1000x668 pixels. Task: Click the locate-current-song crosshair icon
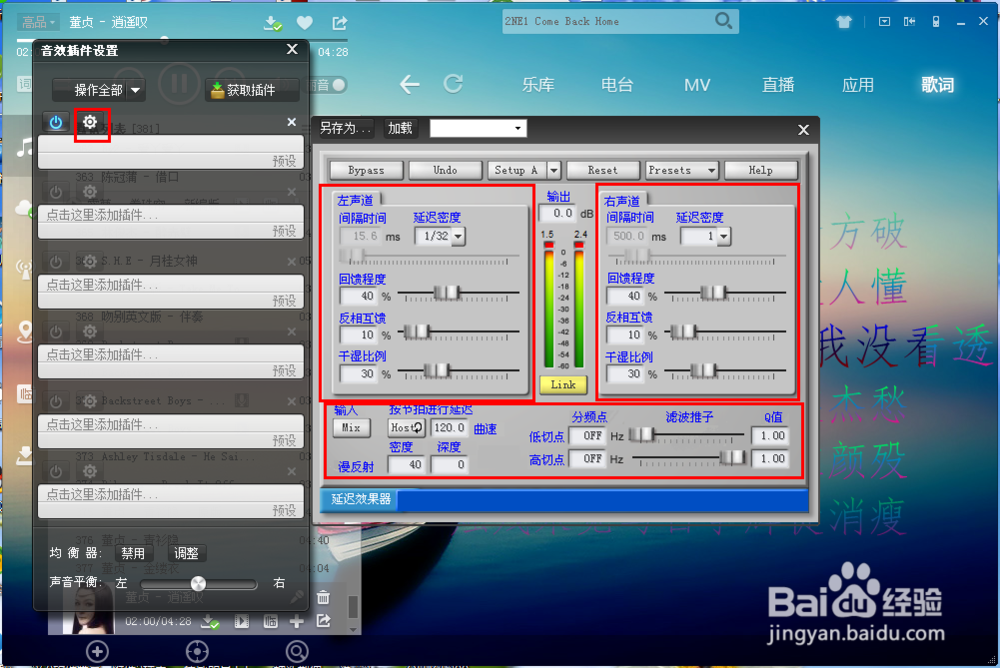pyautogui.click(x=197, y=651)
